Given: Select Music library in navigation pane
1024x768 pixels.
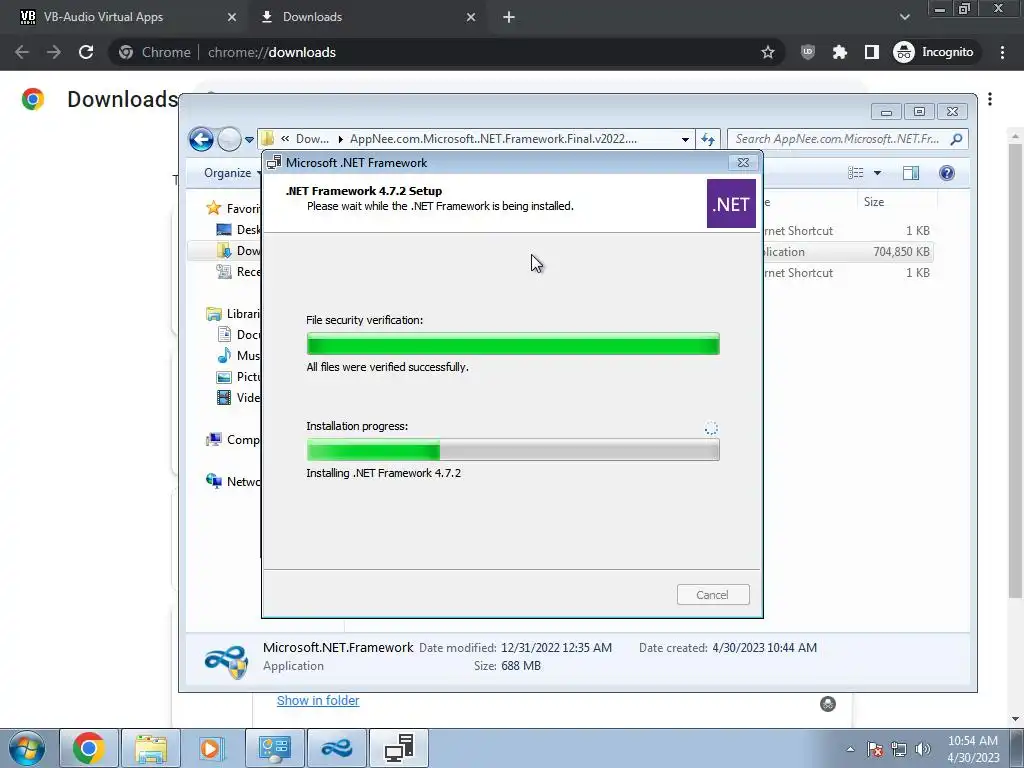Looking at the screenshot, I should click(238, 356).
